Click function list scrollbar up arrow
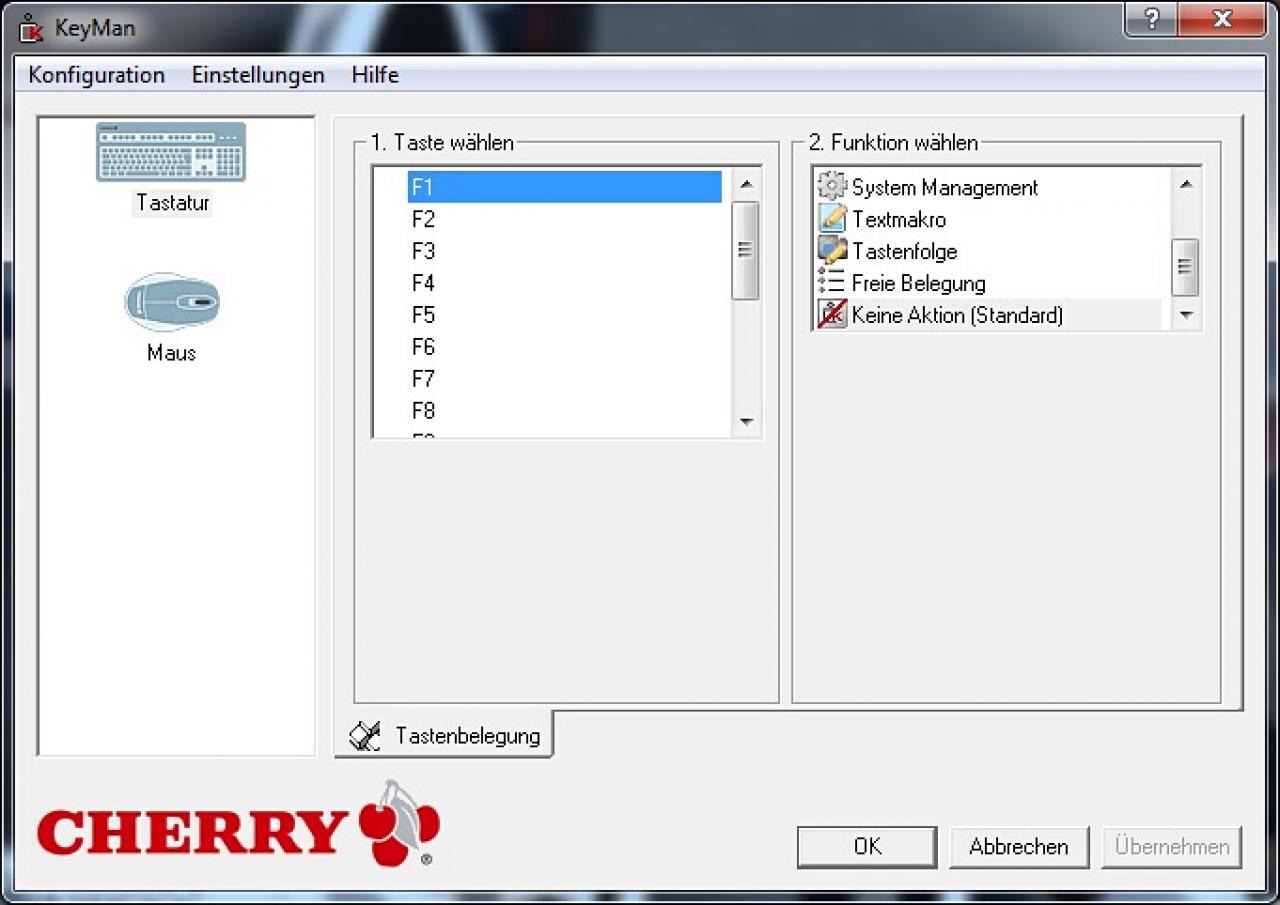Viewport: 1280px width, 905px height. click(x=1186, y=184)
